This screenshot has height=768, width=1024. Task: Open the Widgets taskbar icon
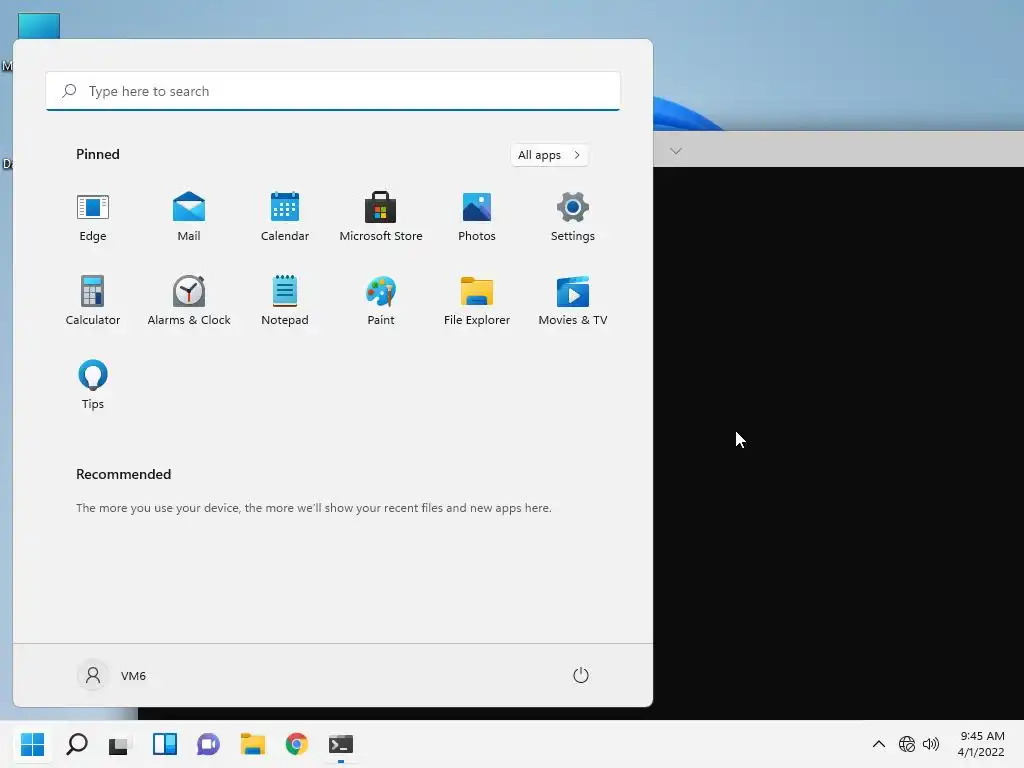[165, 744]
